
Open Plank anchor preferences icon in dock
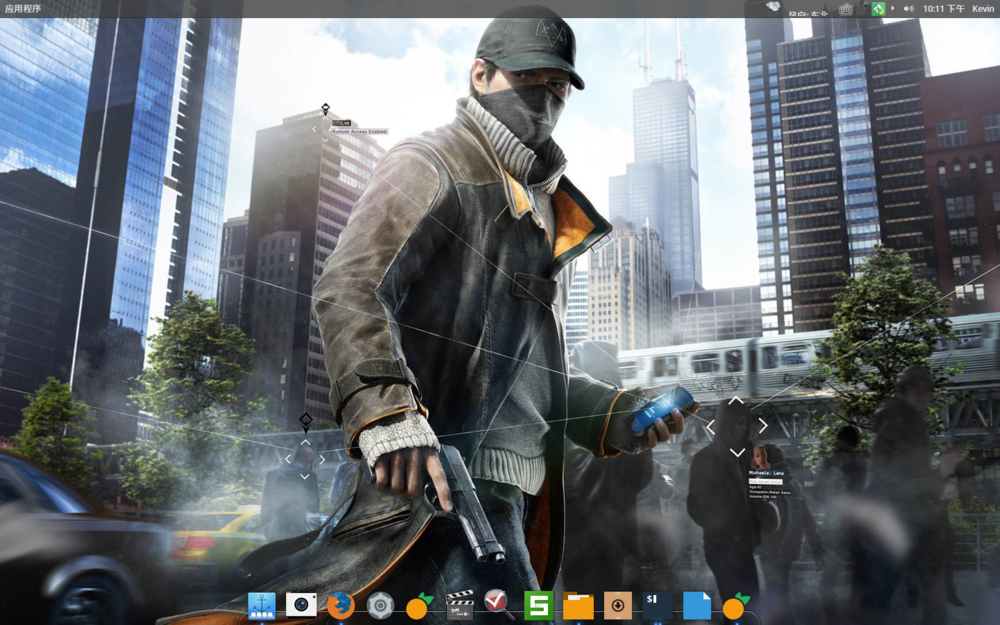261,605
